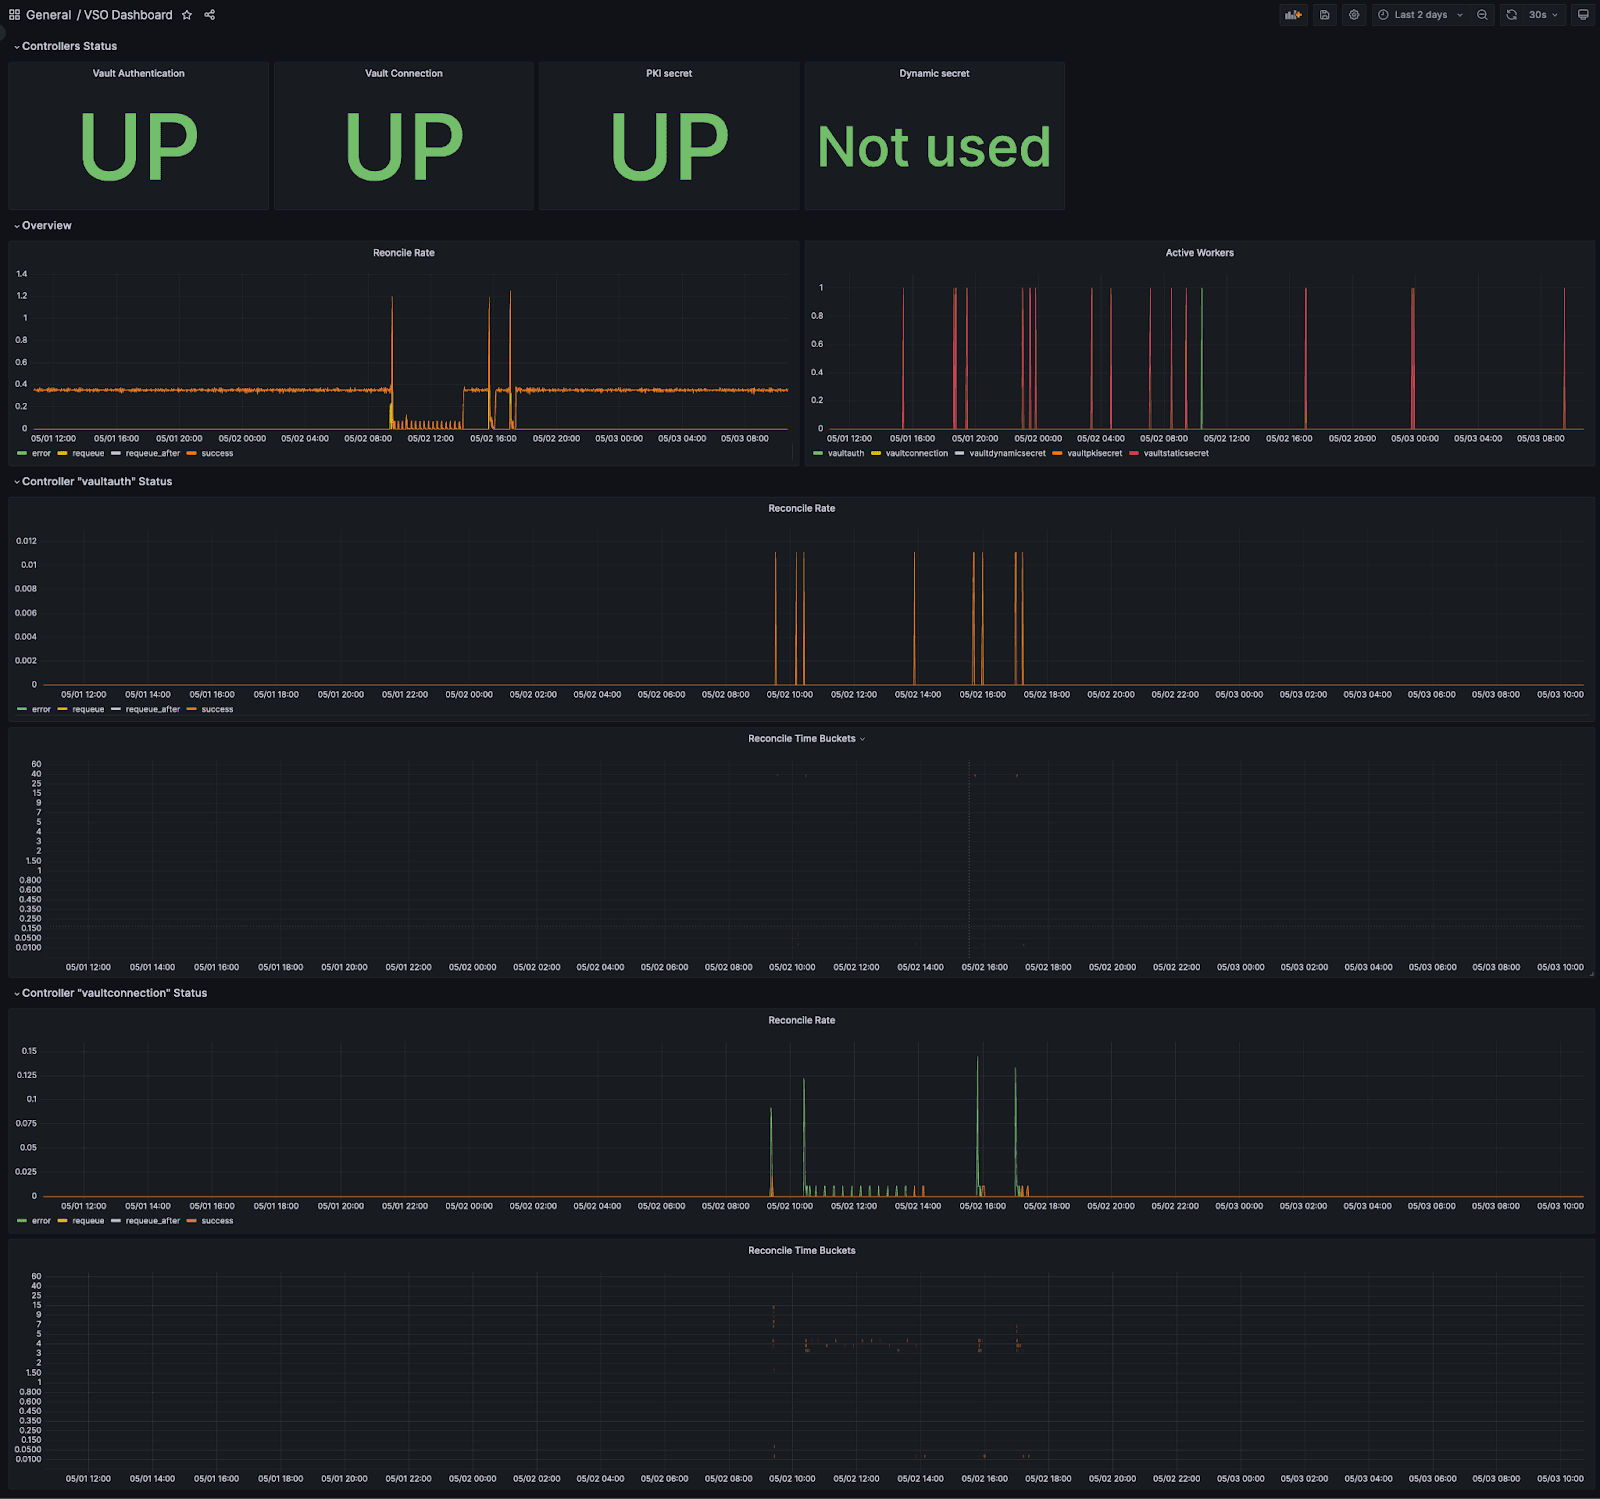Collapse the Controllers Status row
Viewport: 1600px width, 1499px height.
click(69, 46)
